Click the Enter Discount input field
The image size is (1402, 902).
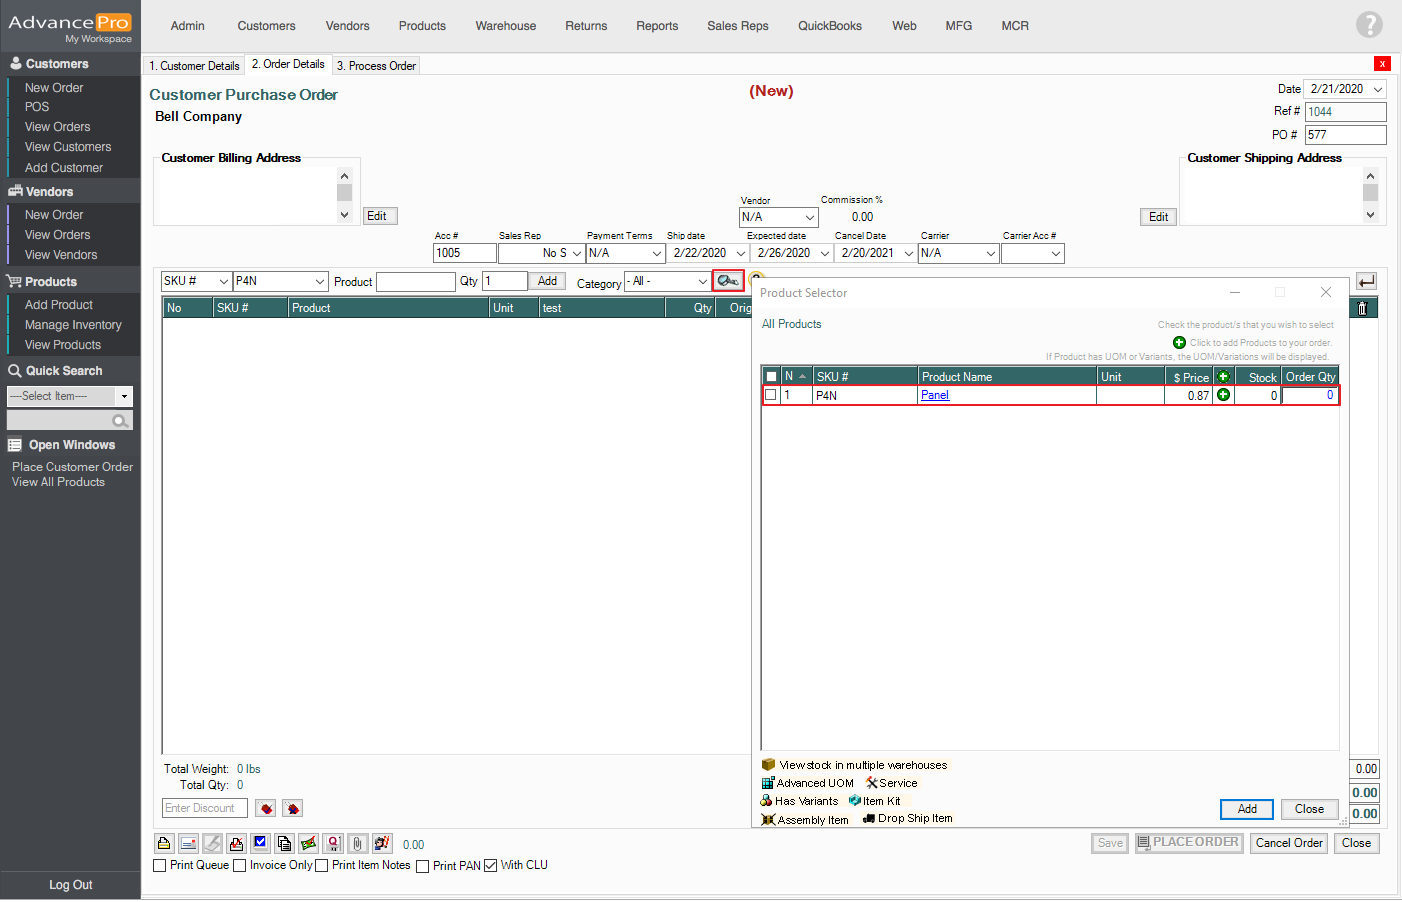204,808
